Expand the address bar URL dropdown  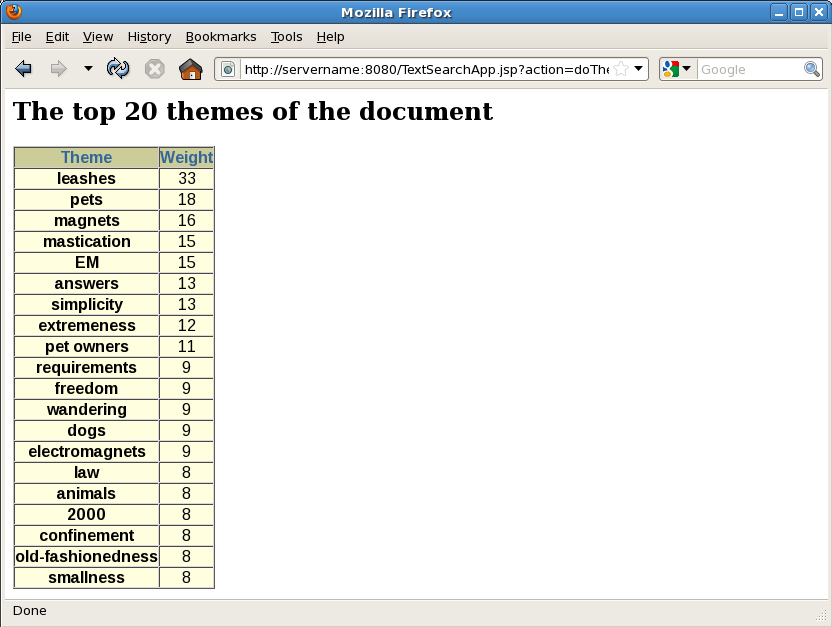pyautogui.click(x=639, y=69)
